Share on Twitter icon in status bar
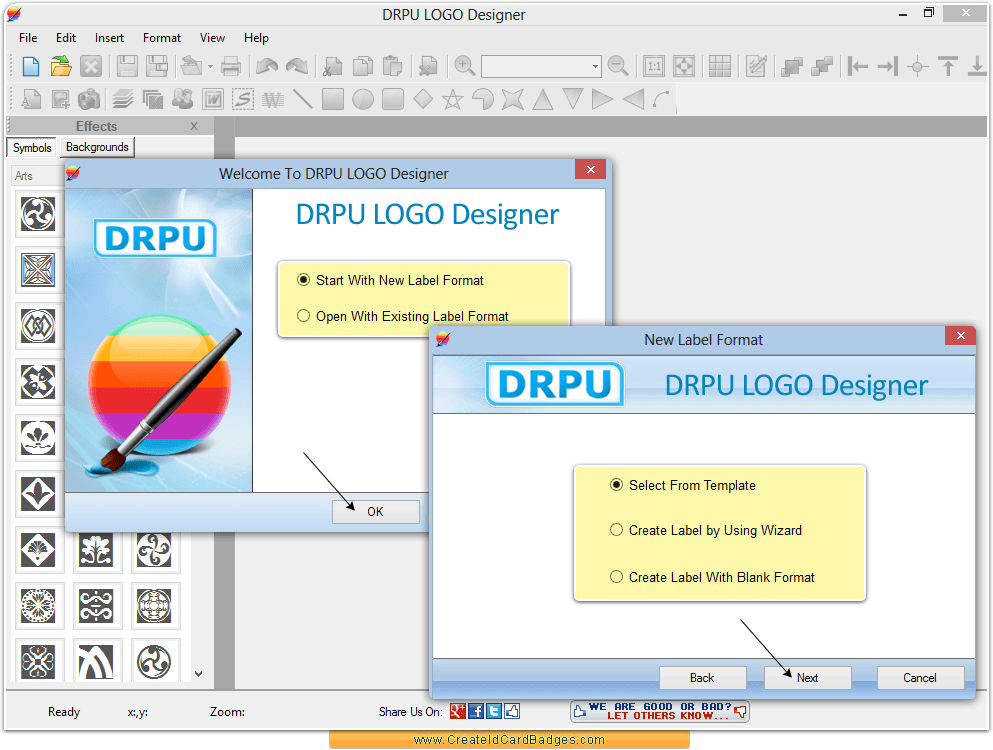993x750 pixels. [494, 711]
